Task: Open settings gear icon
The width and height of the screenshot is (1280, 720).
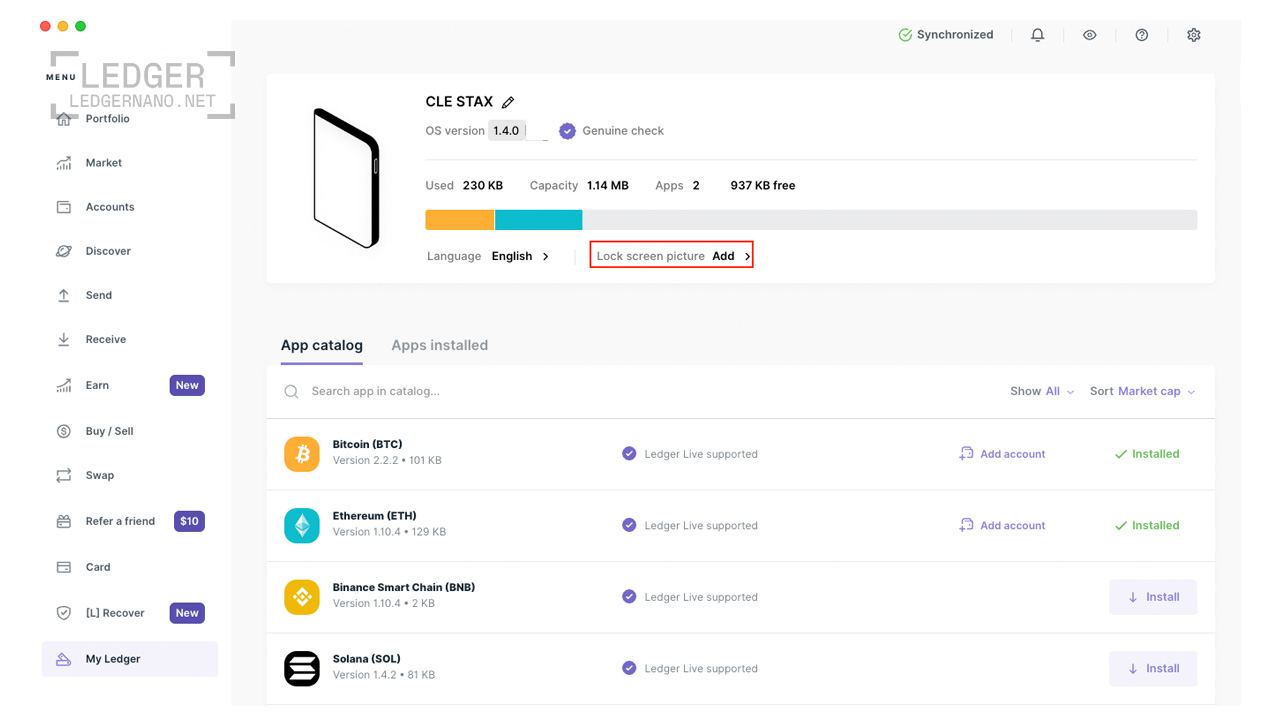Action: click(x=1194, y=35)
